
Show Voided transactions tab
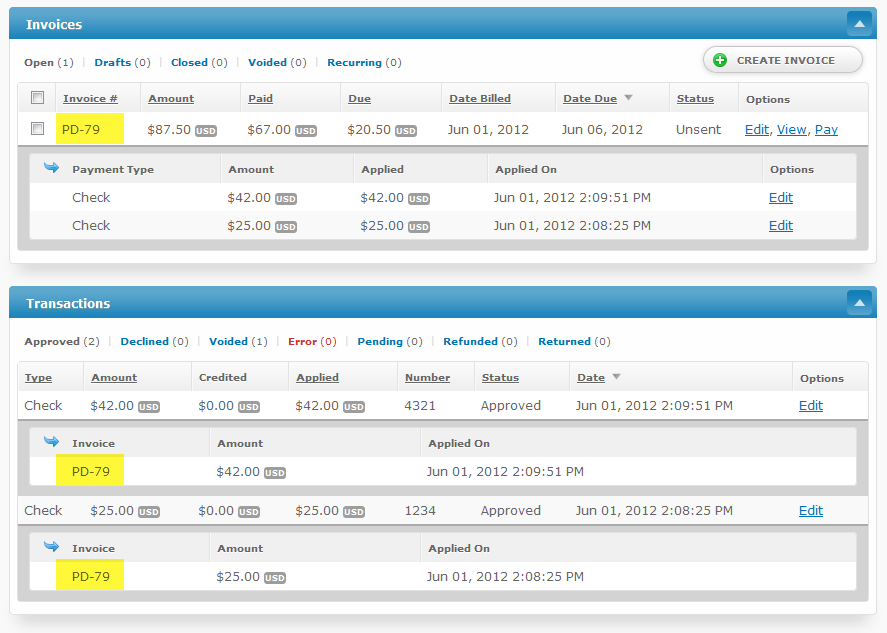coord(228,342)
